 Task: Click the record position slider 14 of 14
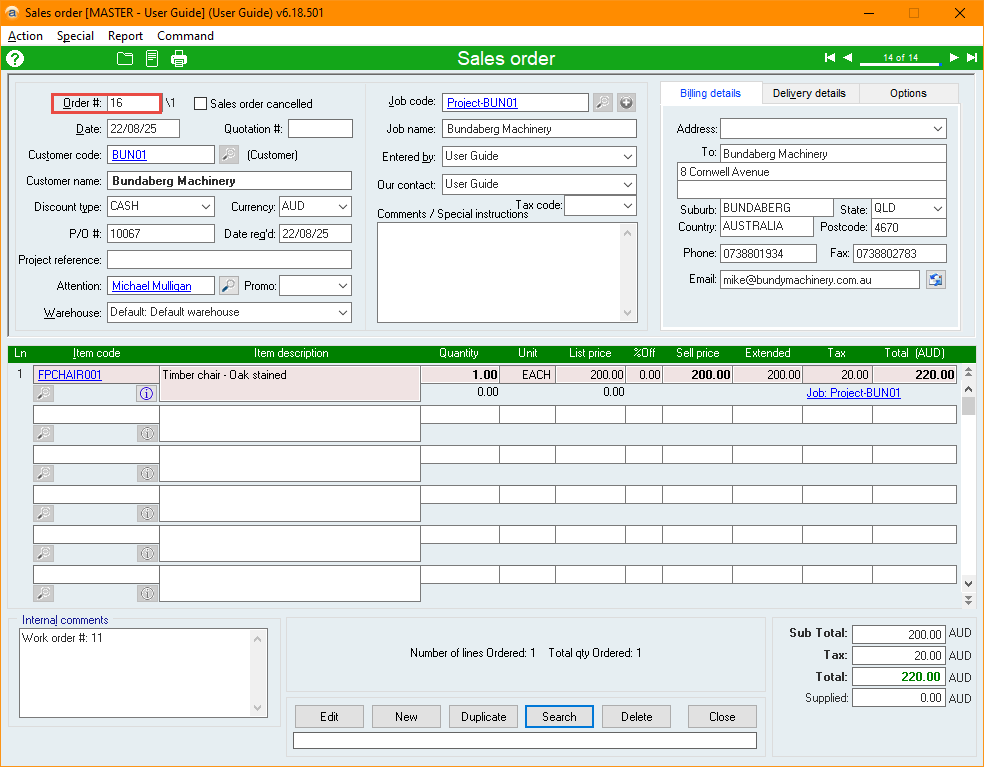[x=901, y=58]
